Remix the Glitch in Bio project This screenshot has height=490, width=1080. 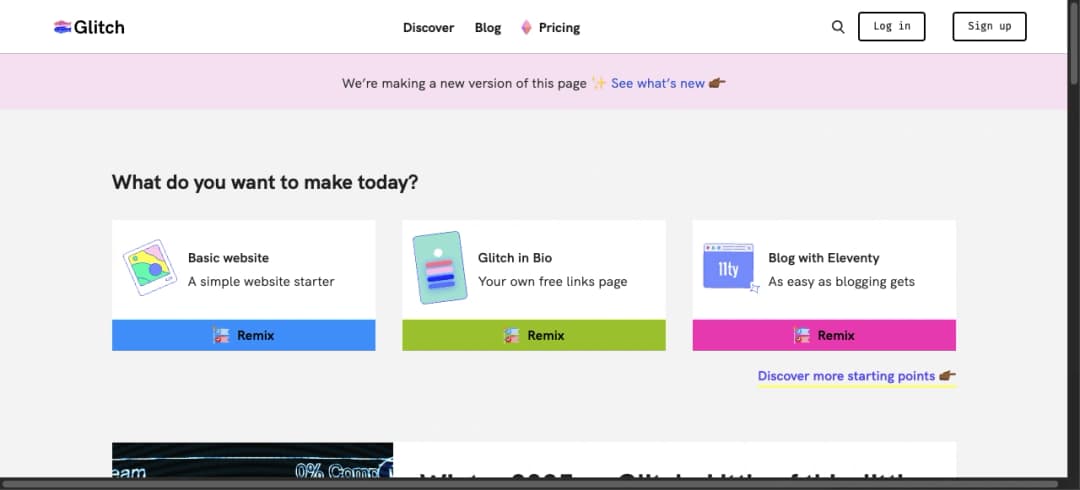pos(534,336)
